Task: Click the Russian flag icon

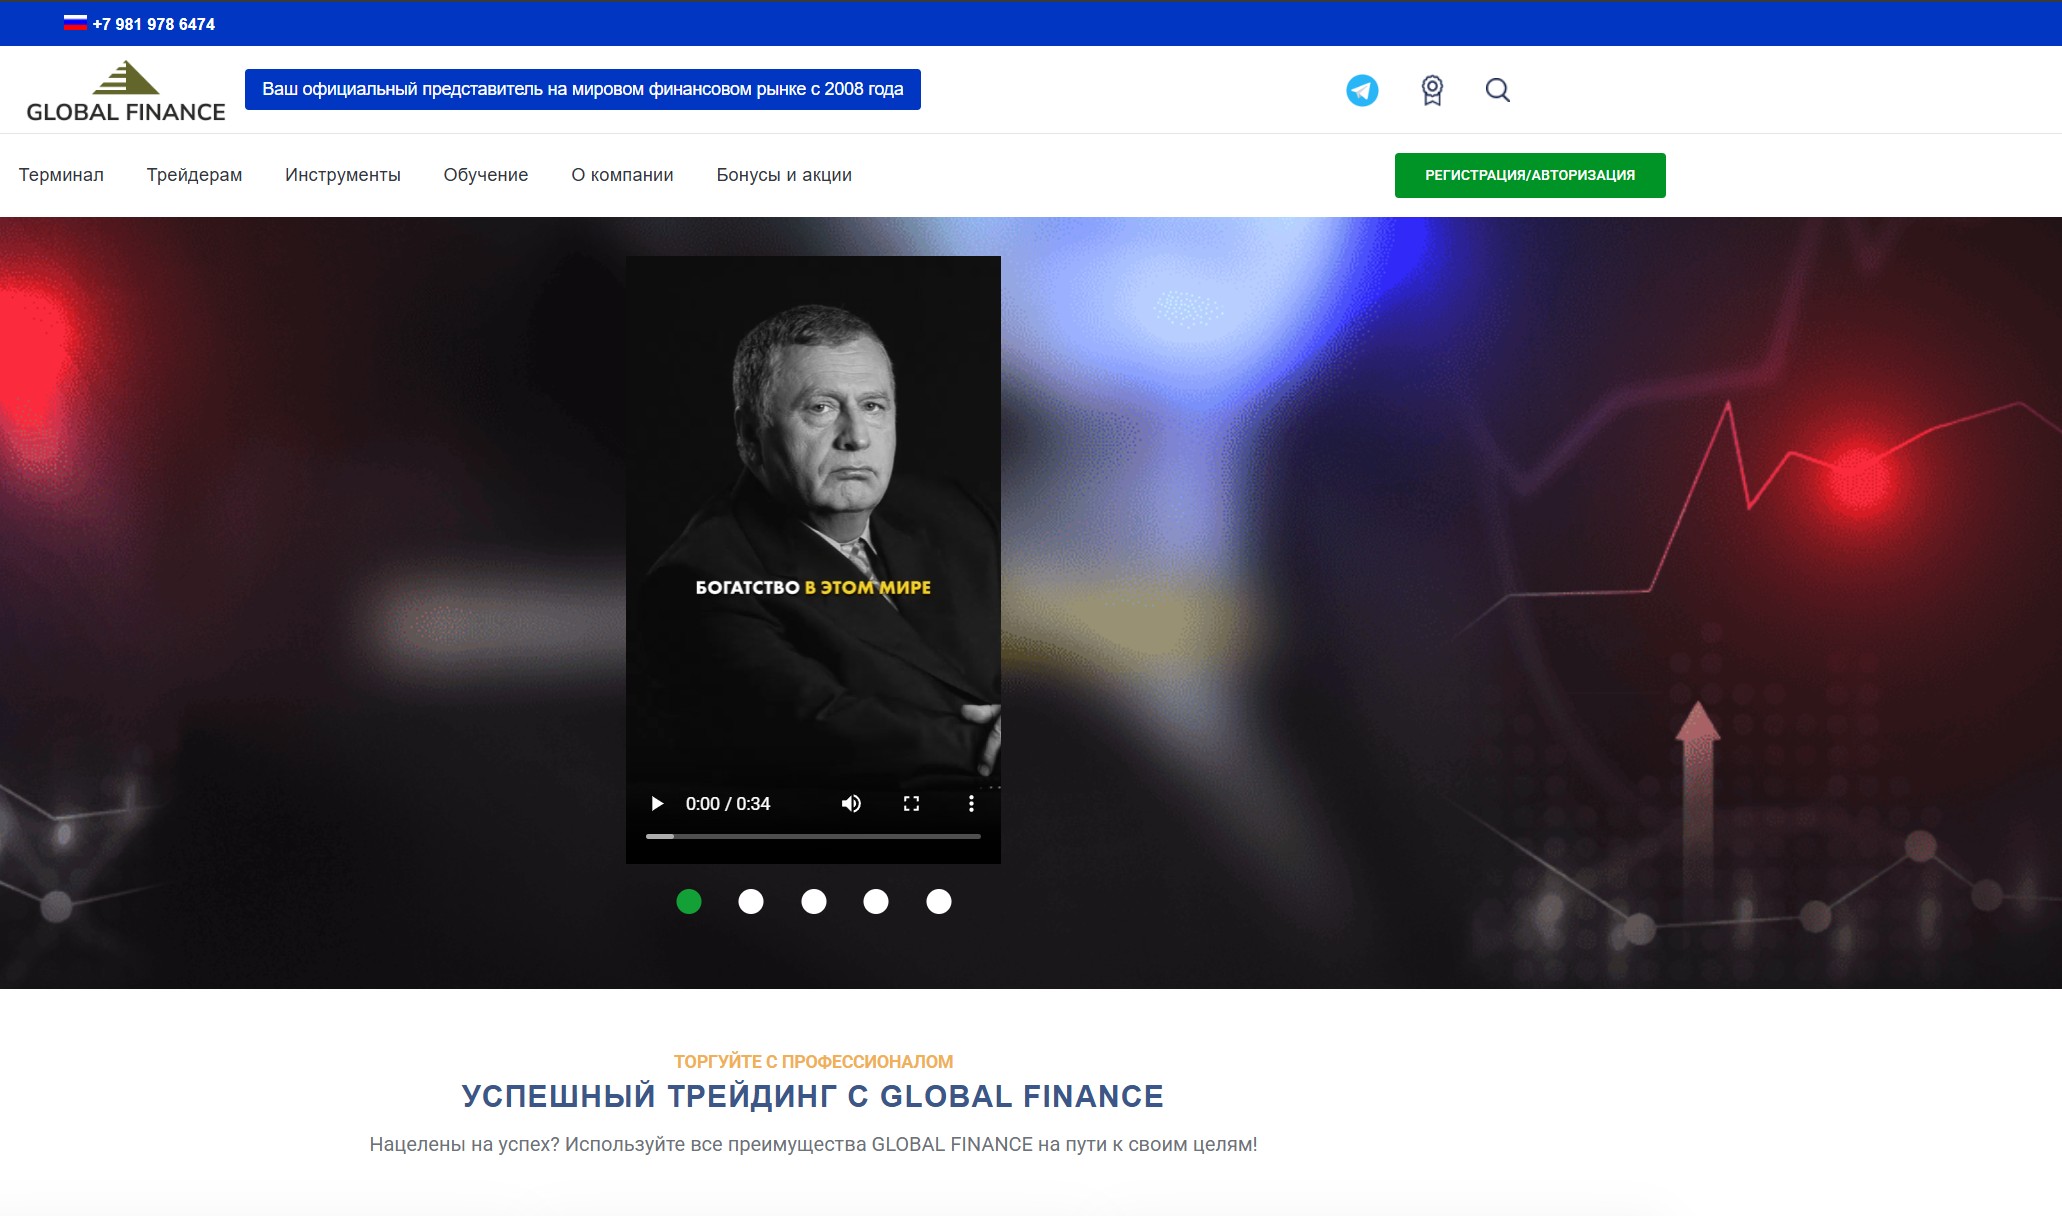Action: pos(75,22)
